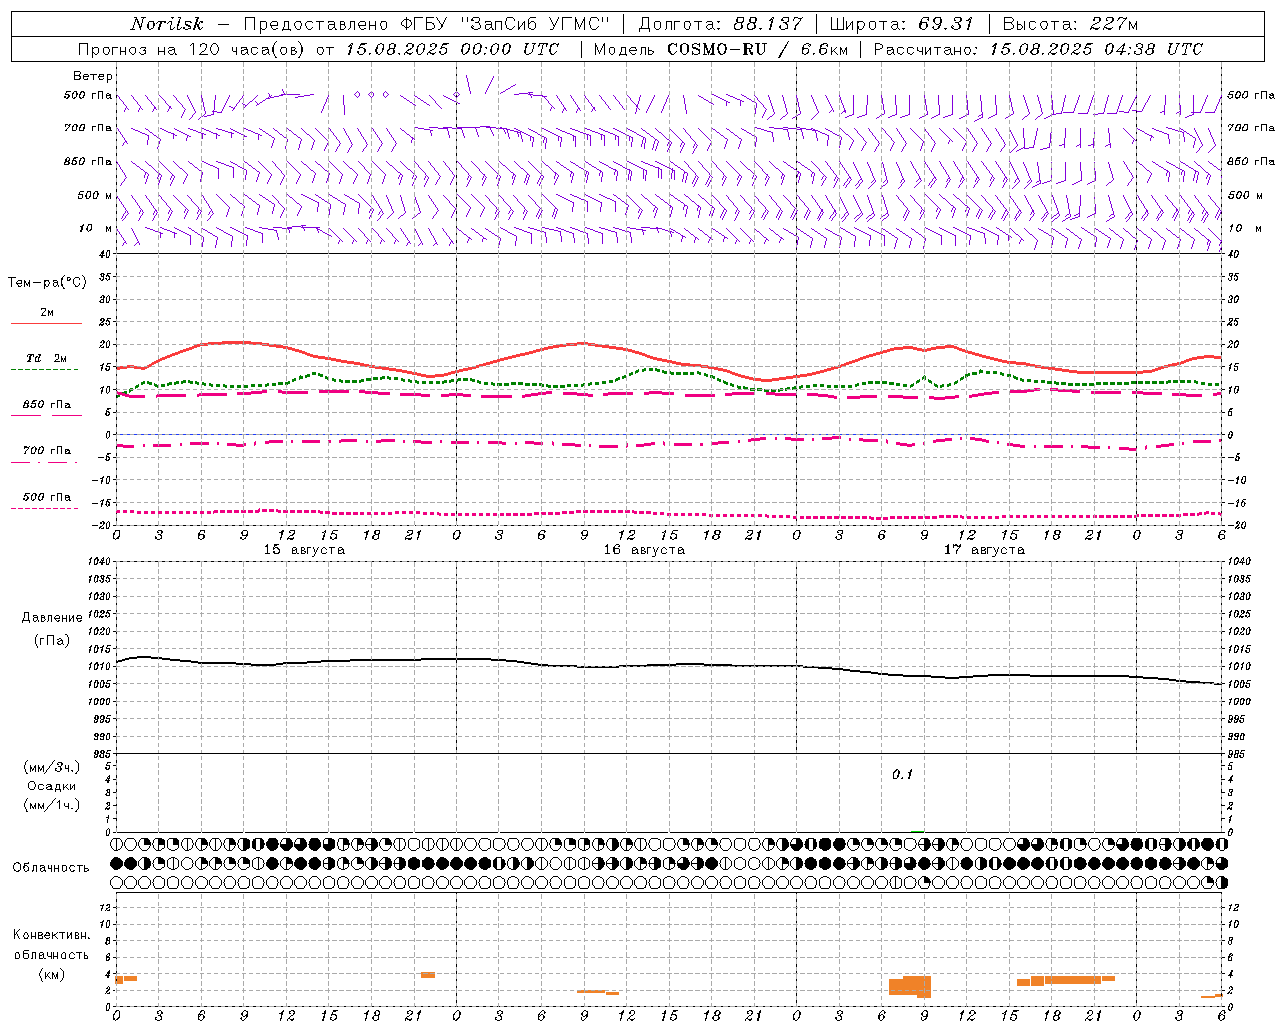This screenshot has height=1024, width=1280.
Task: Click the "(мм/1ч.)" precipitation unit label
Action: 52,805
